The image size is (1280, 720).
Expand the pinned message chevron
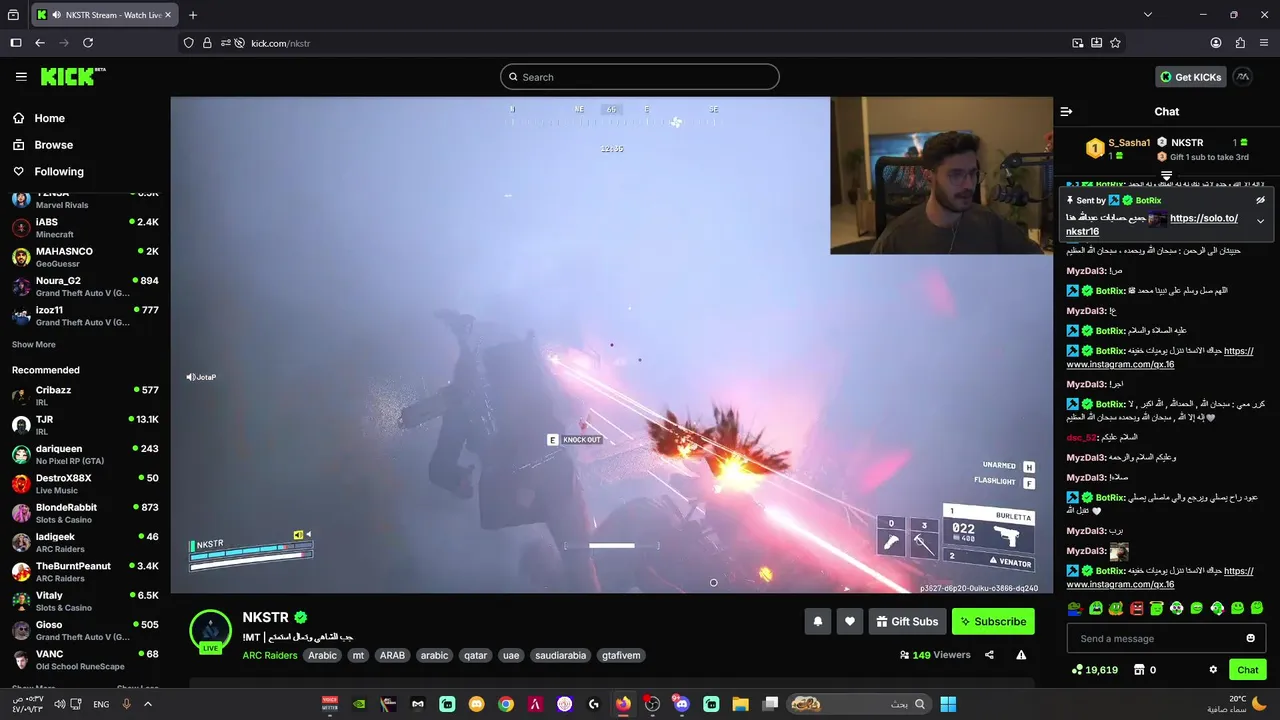pos(1260,221)
